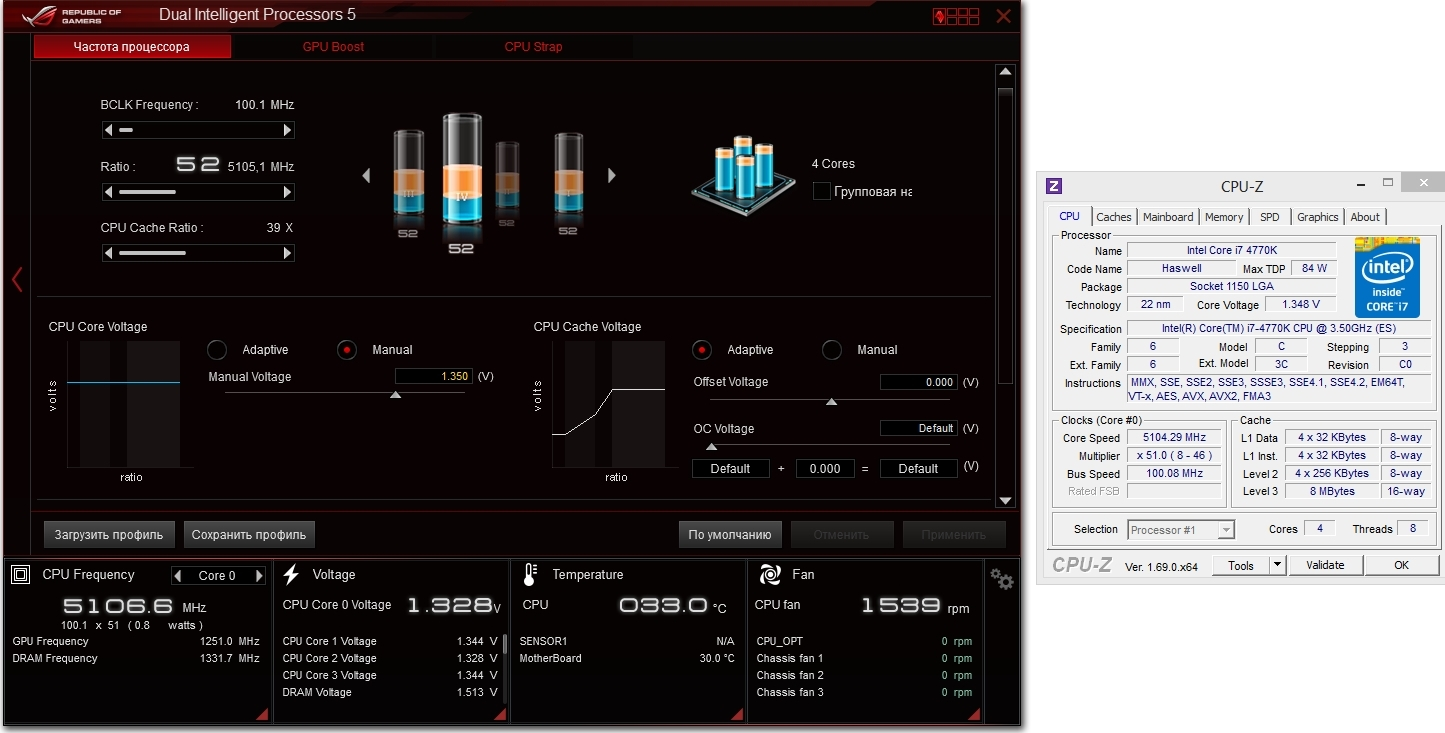Select the large core IV battery
The height and width of the screenshot is (733, 1445).
[462, 170]
